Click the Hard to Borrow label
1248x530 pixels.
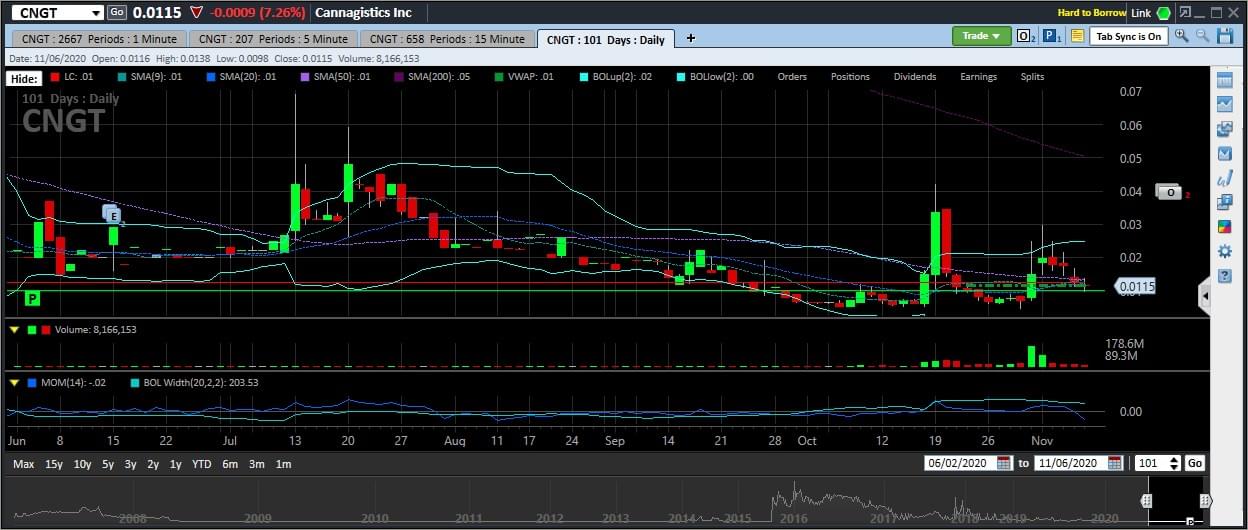1092,13
